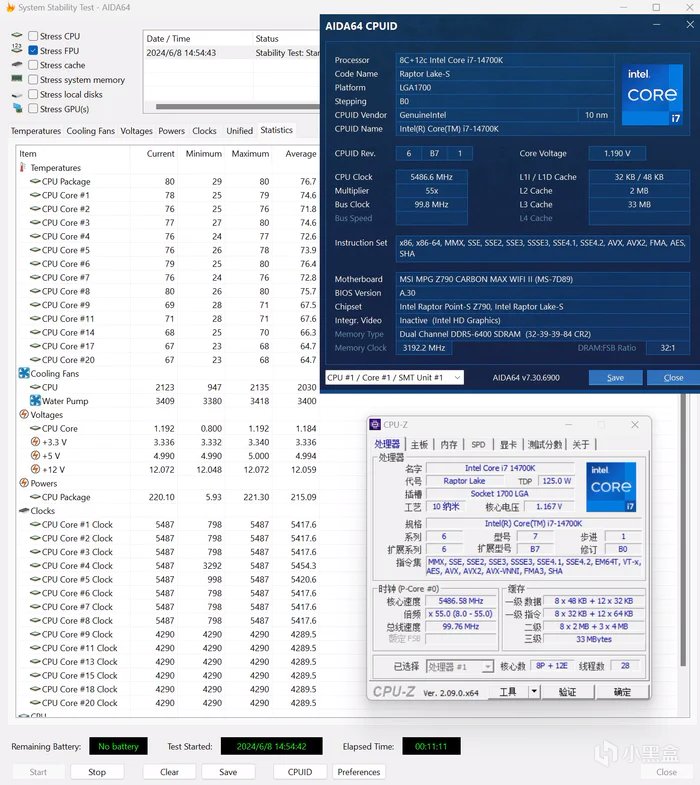Viewport: 700px width, 785px height.
Task: Open the Powers tab
Action: click(x=171, y=131)
